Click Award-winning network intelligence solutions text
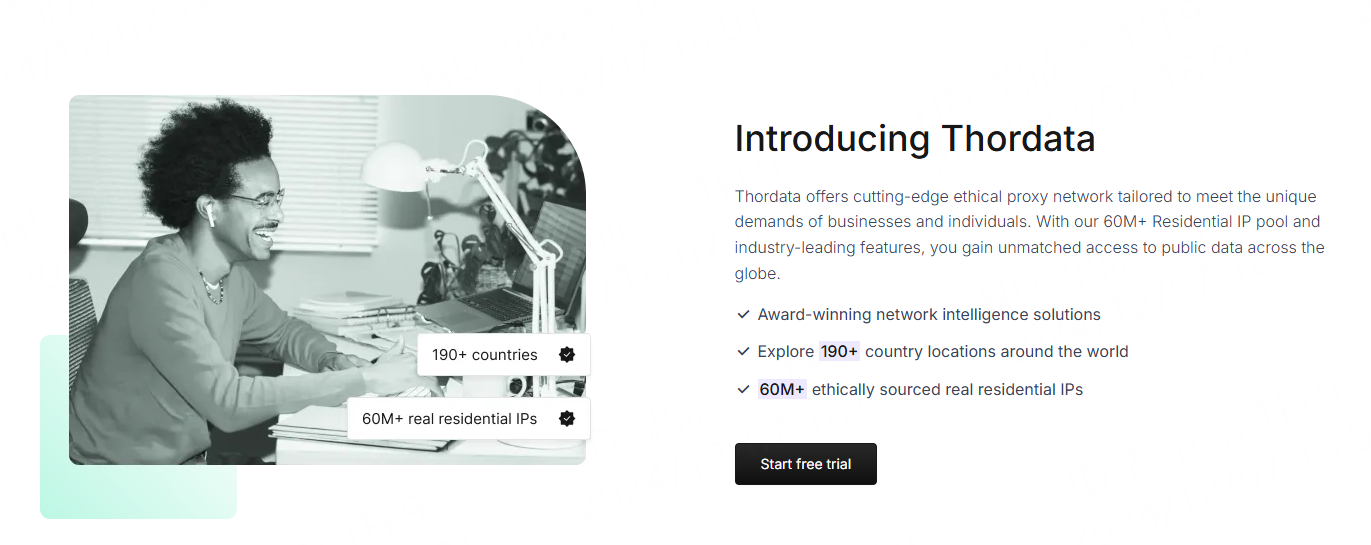The width and height of the screenshot is (1371, 545). [929, 315]
